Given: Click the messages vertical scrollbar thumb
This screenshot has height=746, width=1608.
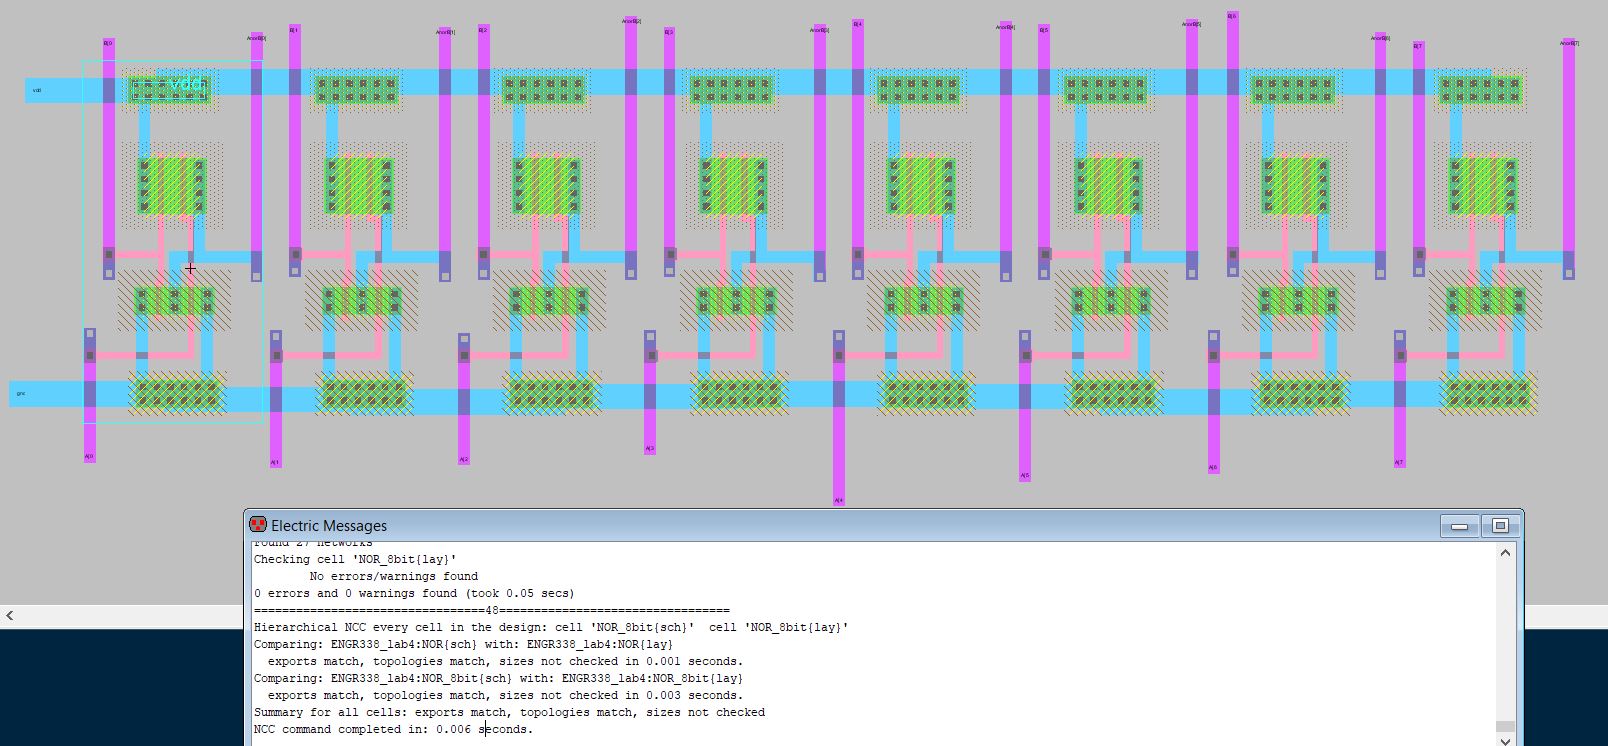Looking at the screenshot, I should 1504,727.
